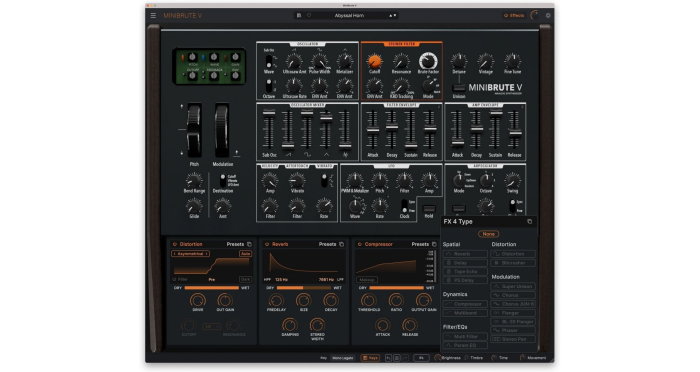
Task: Toggle the Distortion effect power button
Action: coord(175,244)
